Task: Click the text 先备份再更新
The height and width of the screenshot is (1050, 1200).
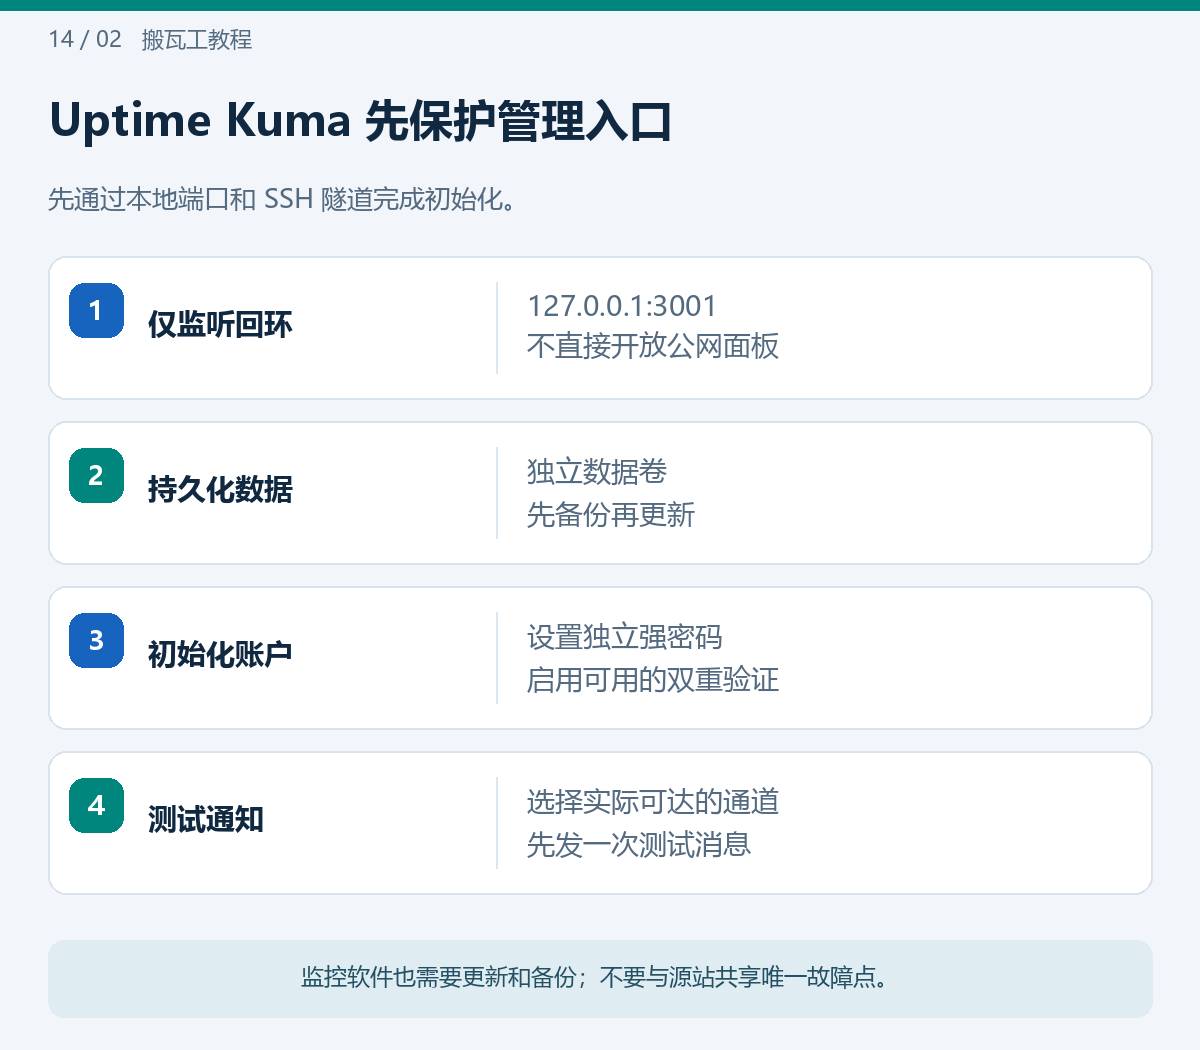Action: point(611,515)
